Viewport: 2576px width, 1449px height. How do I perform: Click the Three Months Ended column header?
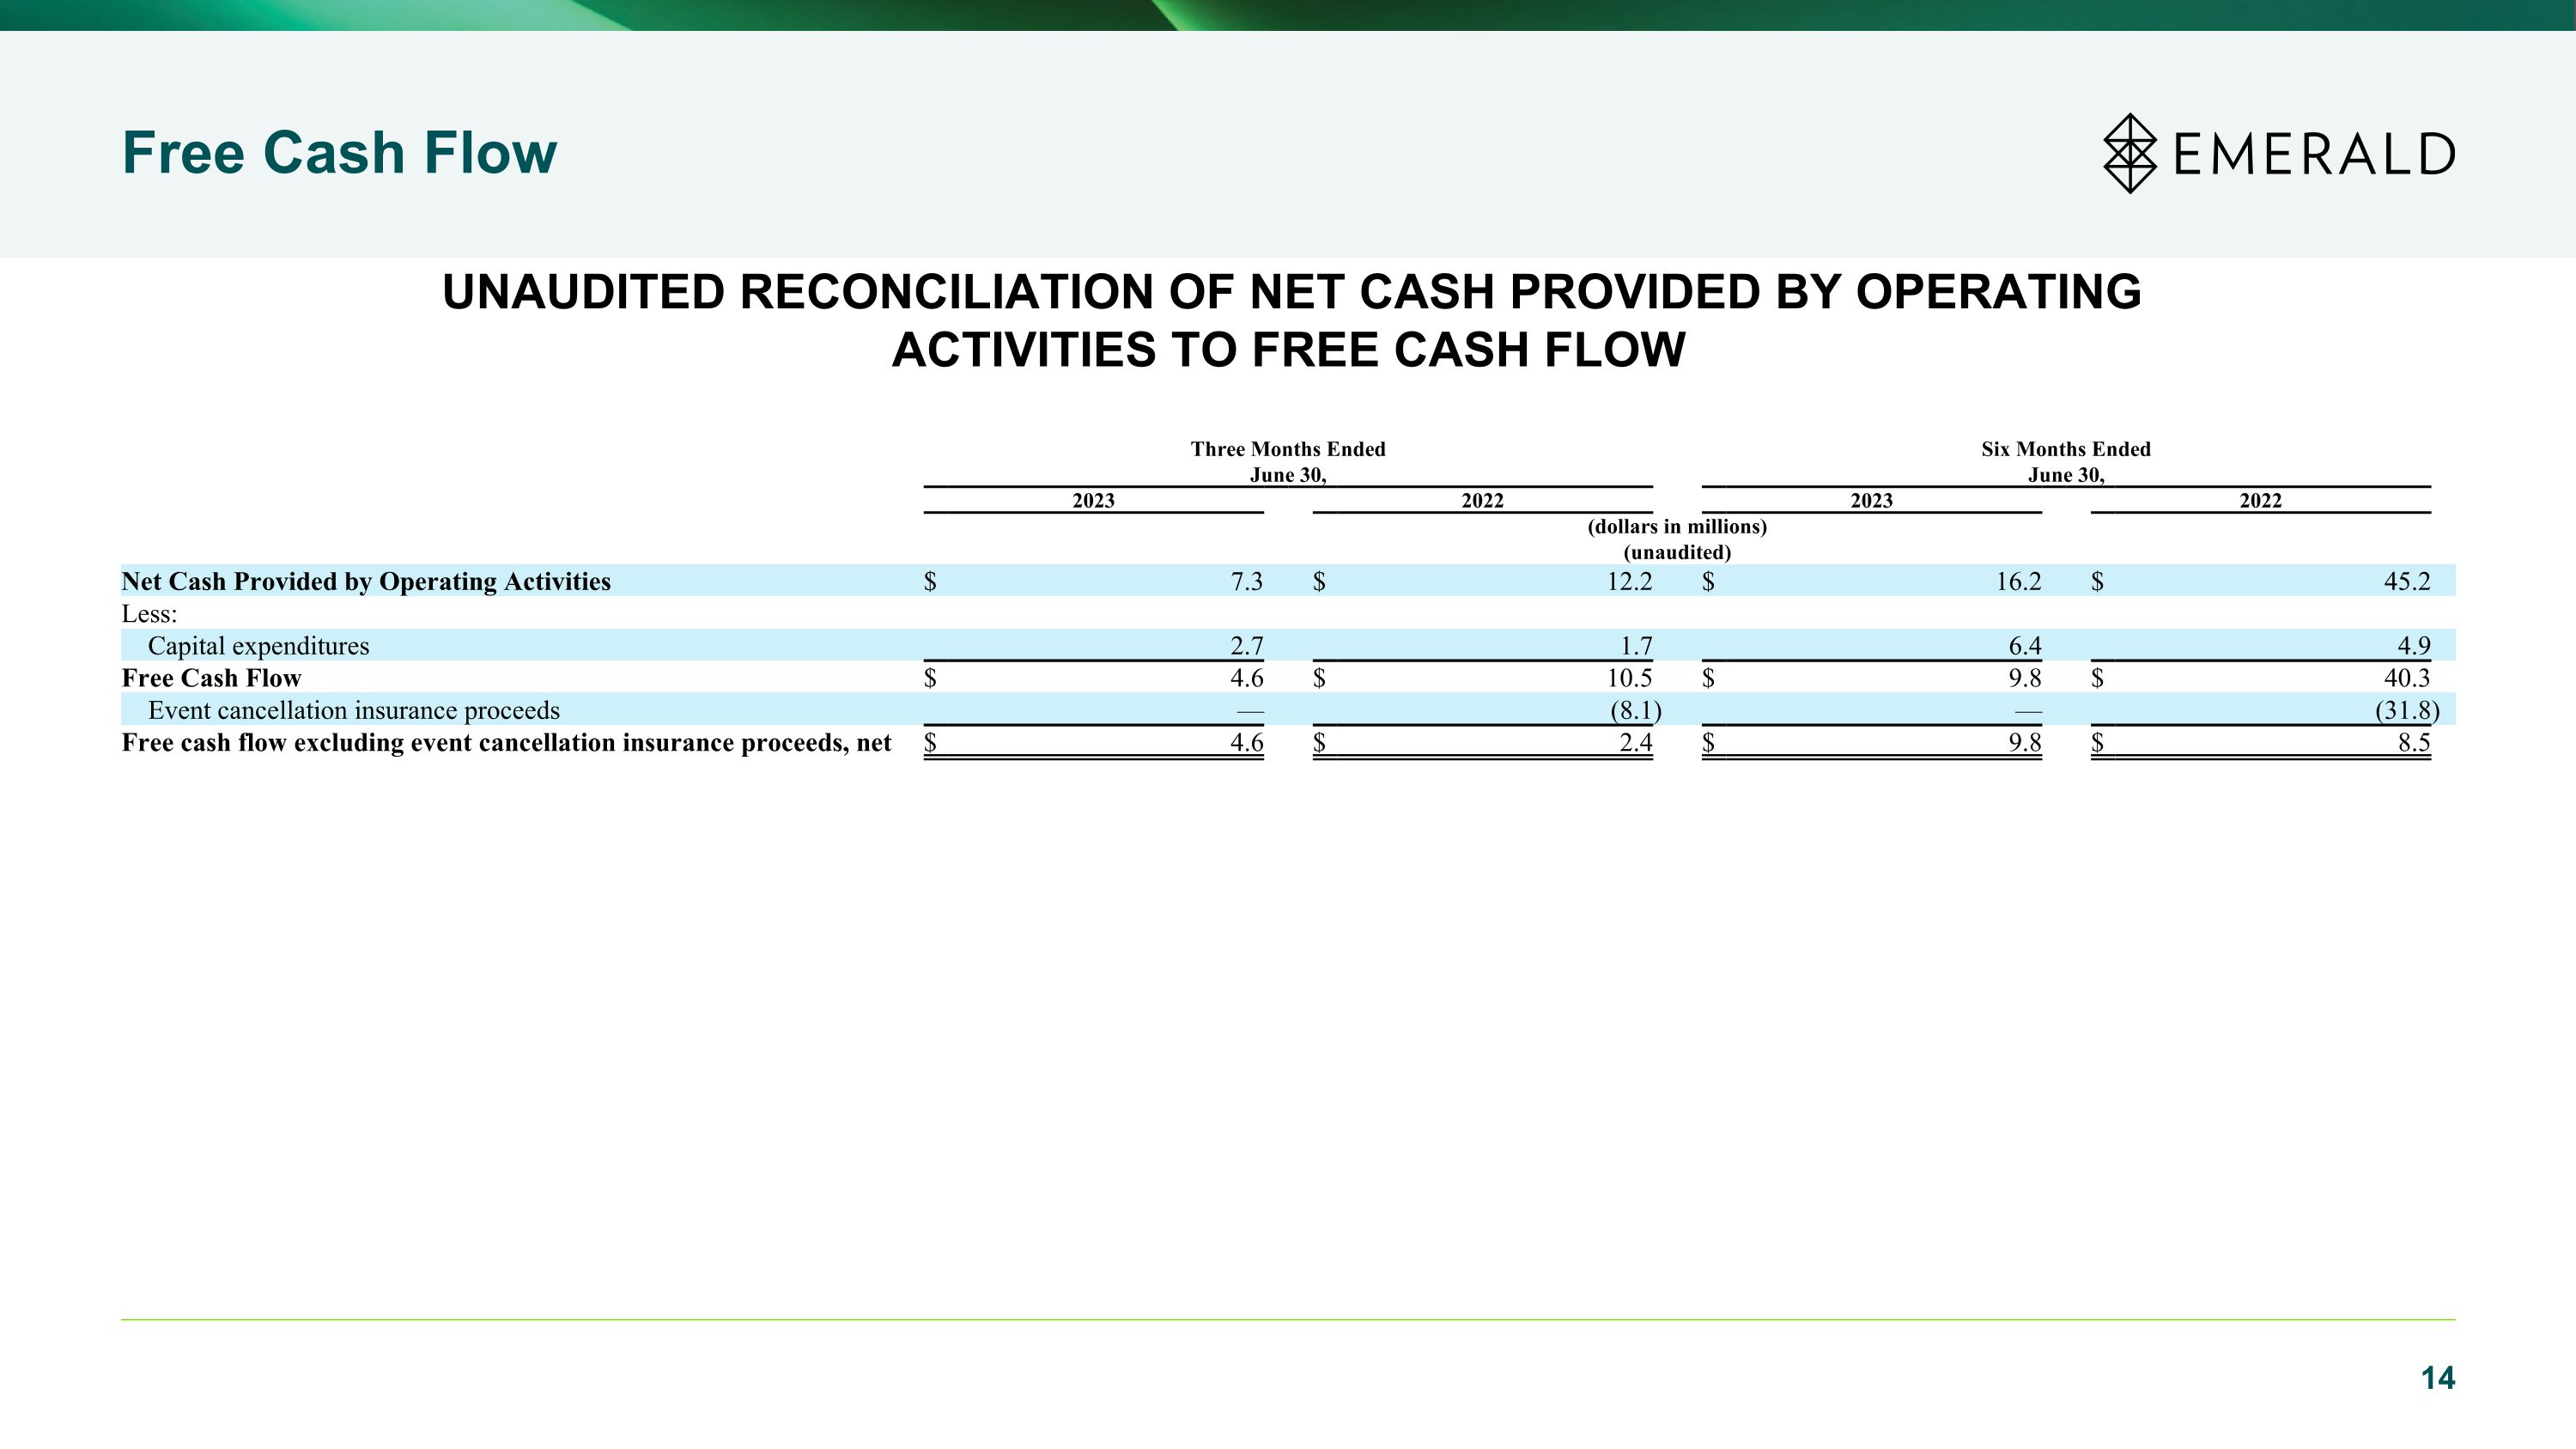tap(1288, 462)
